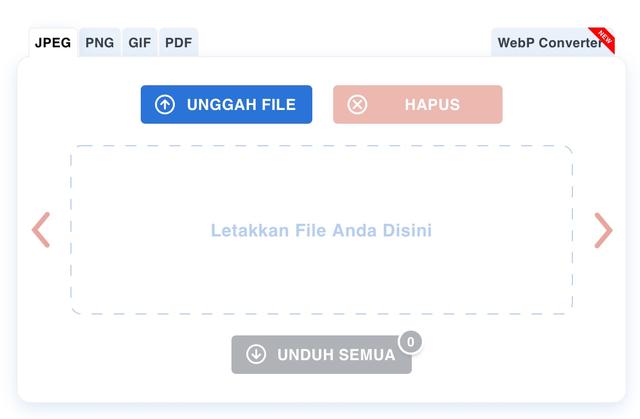This screenshot has width=640, height=419.
Task: Switch to the JPEG tab
Action: pos(53,42)
